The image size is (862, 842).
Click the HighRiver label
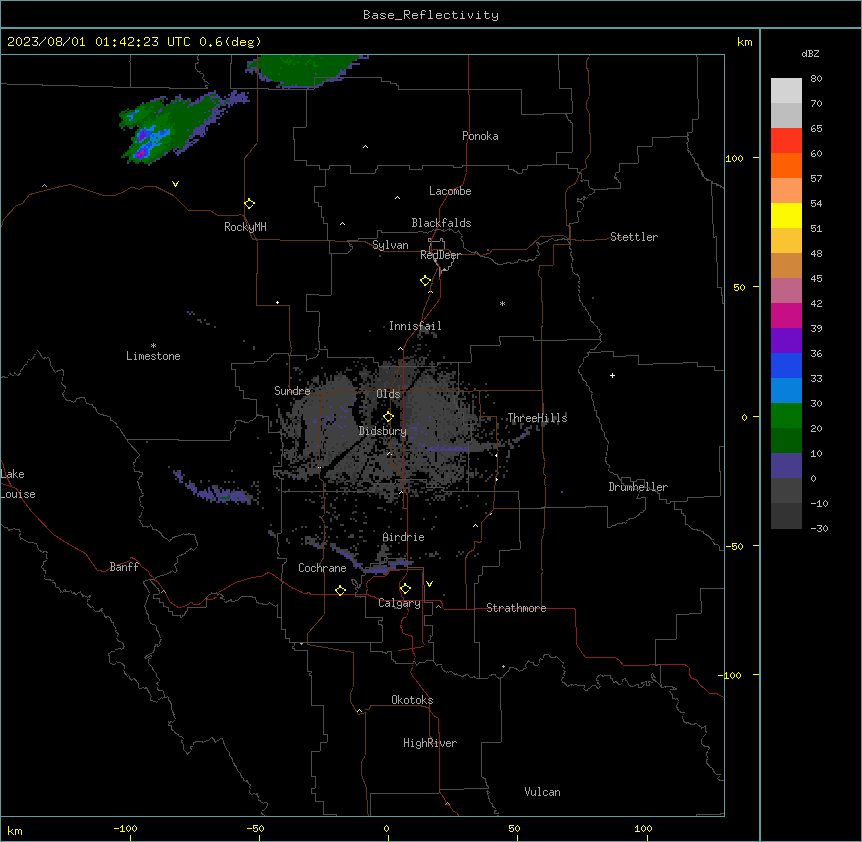pos(430,743)
